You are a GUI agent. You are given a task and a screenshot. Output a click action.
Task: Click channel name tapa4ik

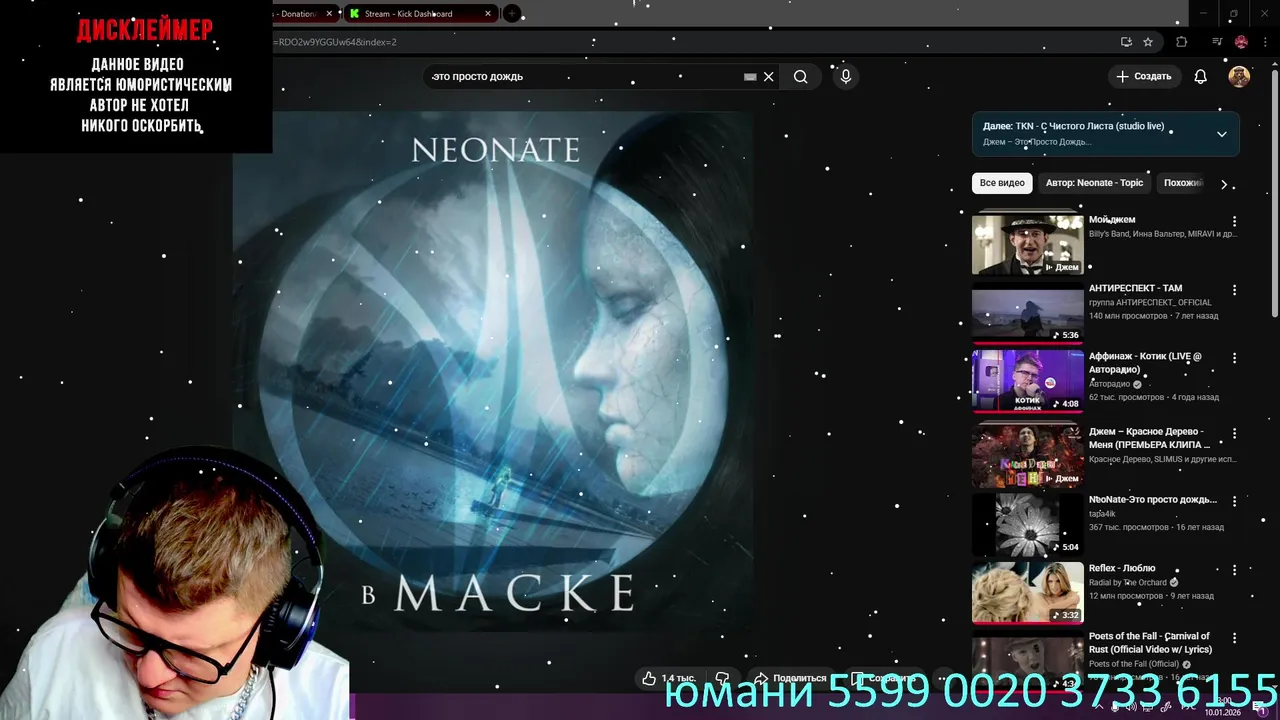click(1102, 514)
